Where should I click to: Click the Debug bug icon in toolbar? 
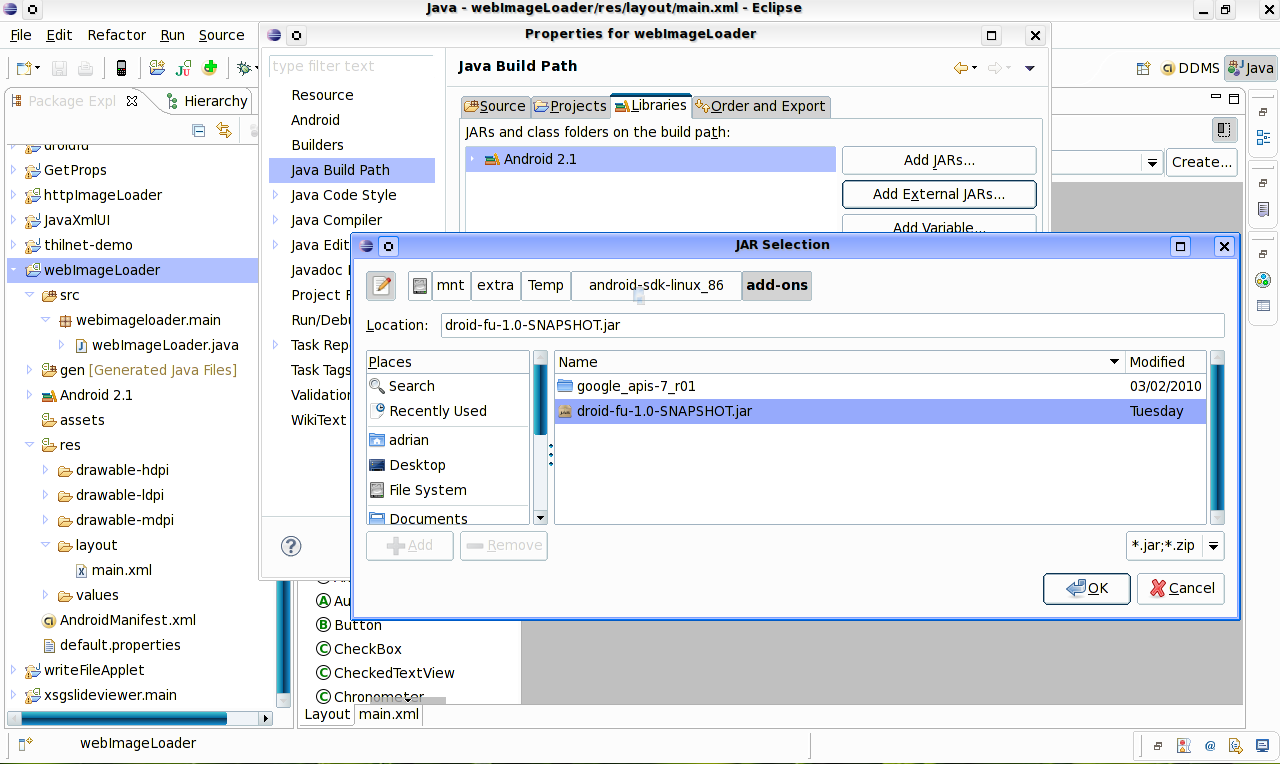[x=243, y=68]
